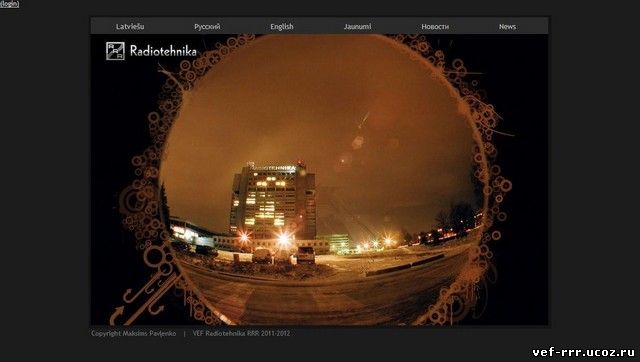Switch site language to Latviešu
The width and height of the screenshot is (640, 362).
(x=130, y=27)
